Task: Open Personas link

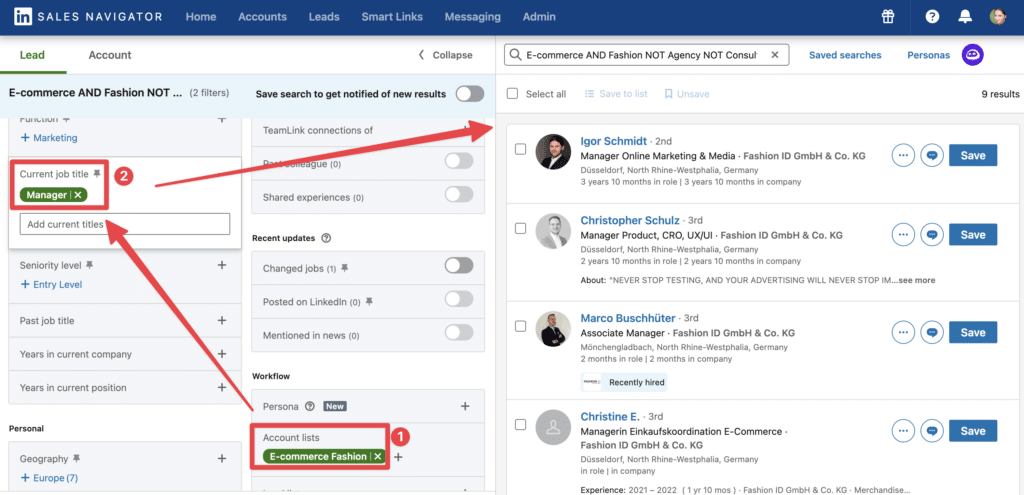Action: click(928, 55)
